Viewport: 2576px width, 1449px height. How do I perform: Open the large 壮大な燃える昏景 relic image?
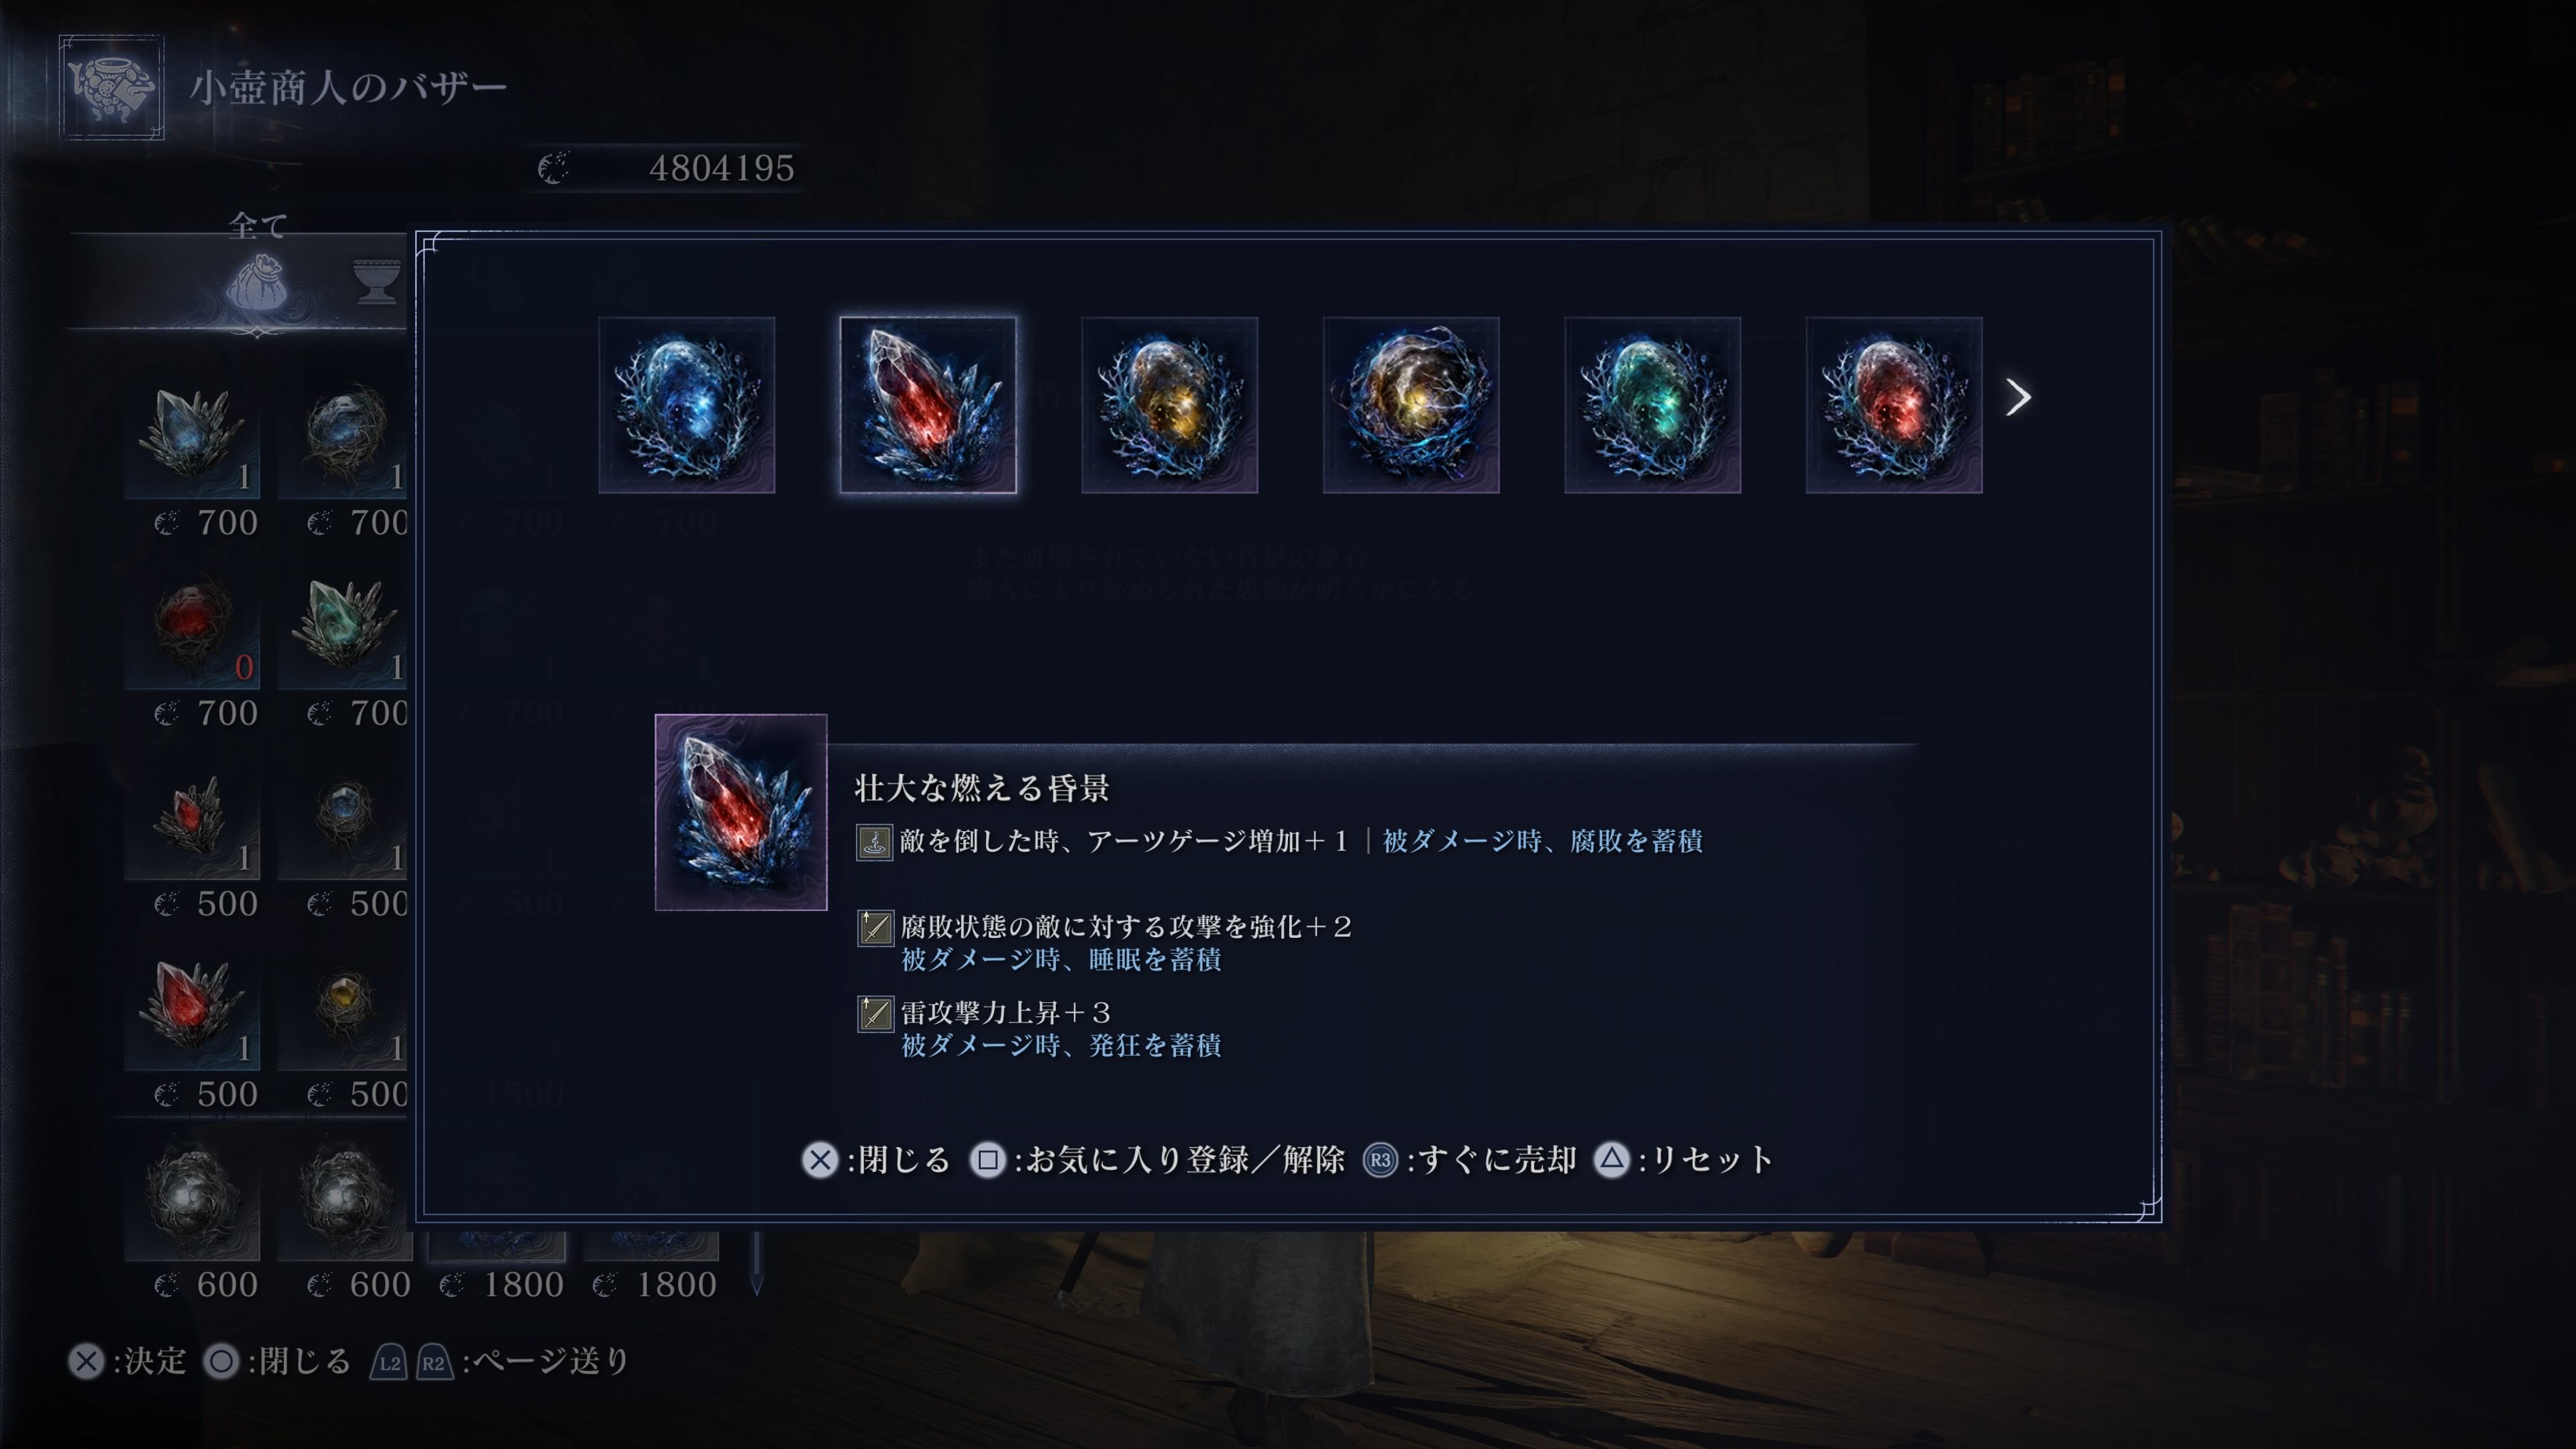[741, 812]
